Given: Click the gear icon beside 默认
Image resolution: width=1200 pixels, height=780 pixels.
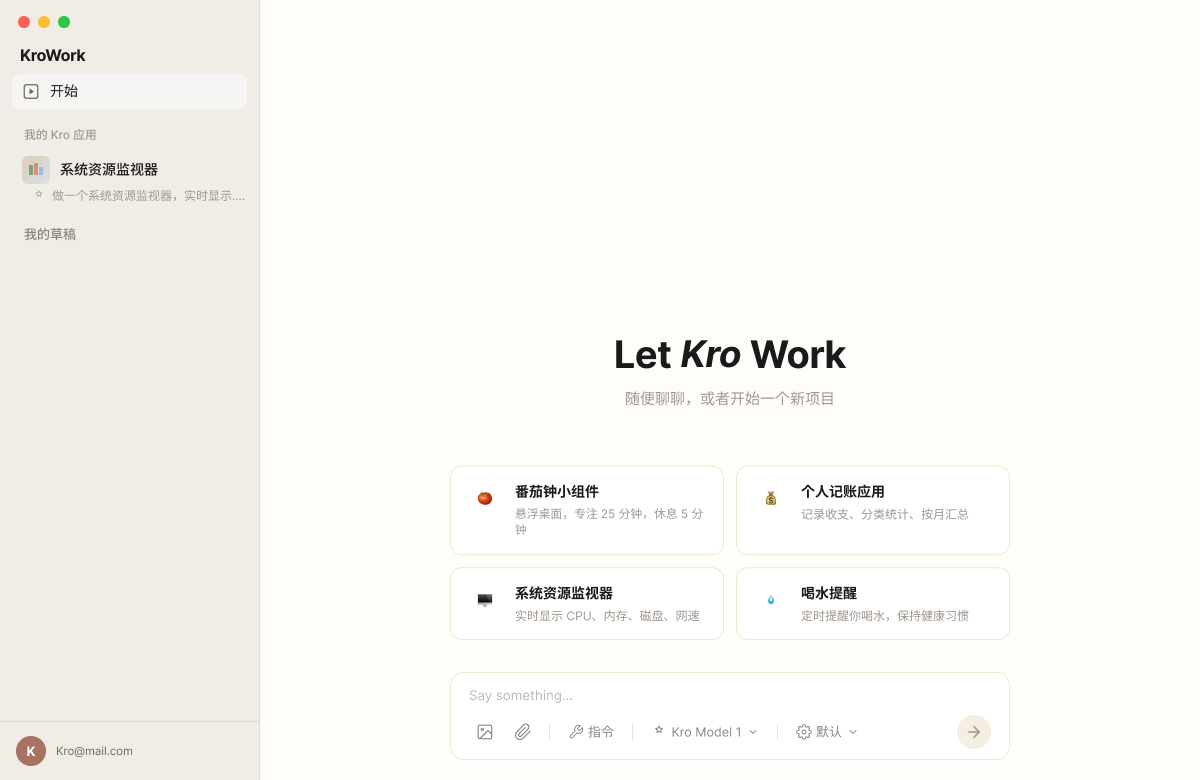Looking at the screenshot, I should point(802,731).
